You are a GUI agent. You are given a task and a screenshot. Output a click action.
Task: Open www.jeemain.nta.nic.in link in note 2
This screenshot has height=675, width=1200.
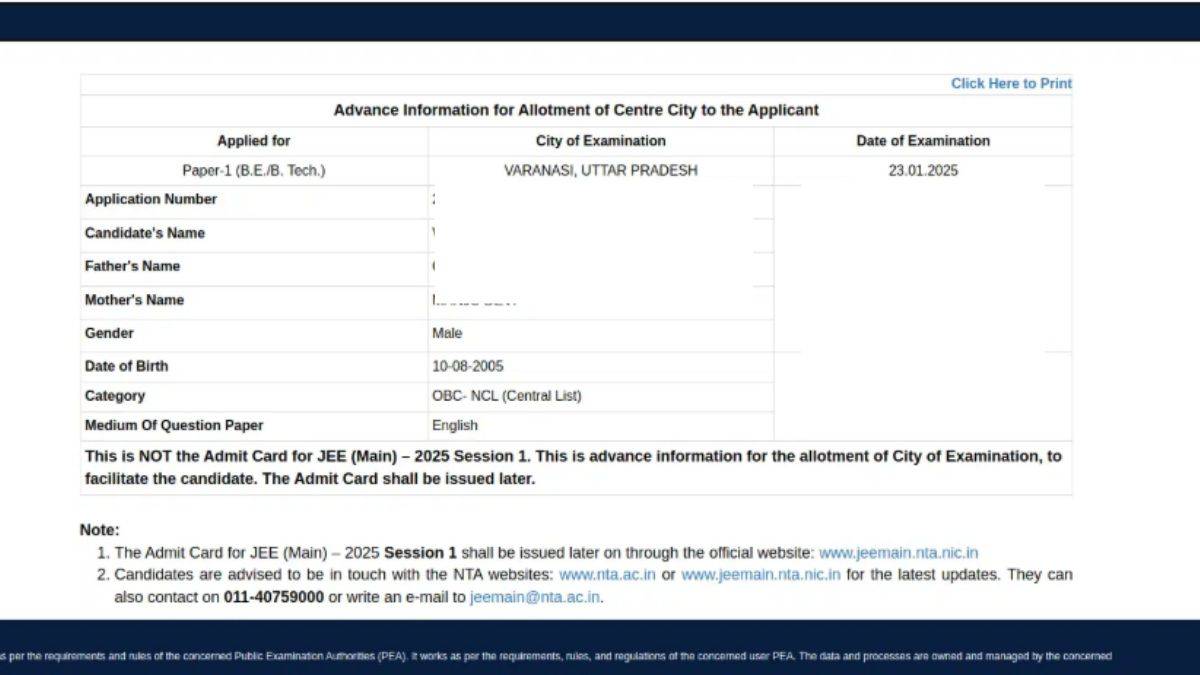pos(759,574)
